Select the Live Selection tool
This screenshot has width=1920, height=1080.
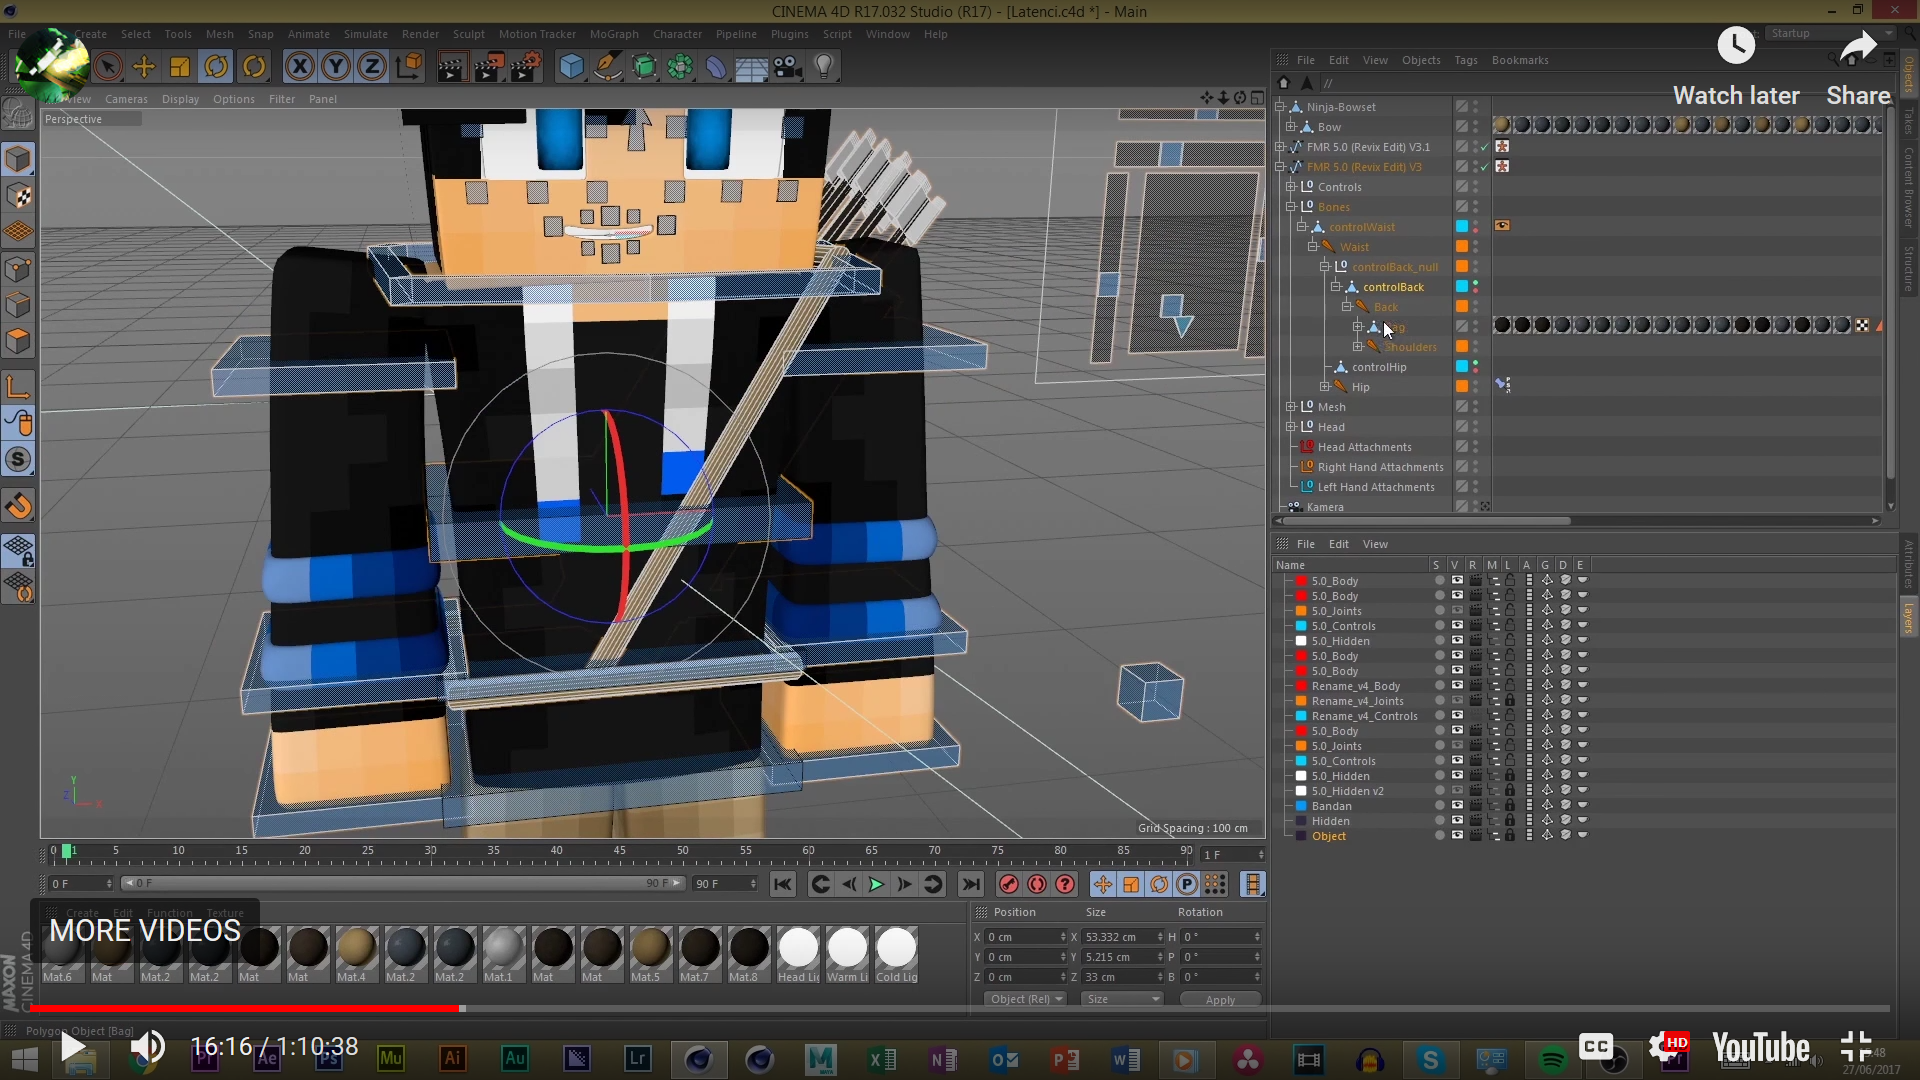tap(108, 67)
